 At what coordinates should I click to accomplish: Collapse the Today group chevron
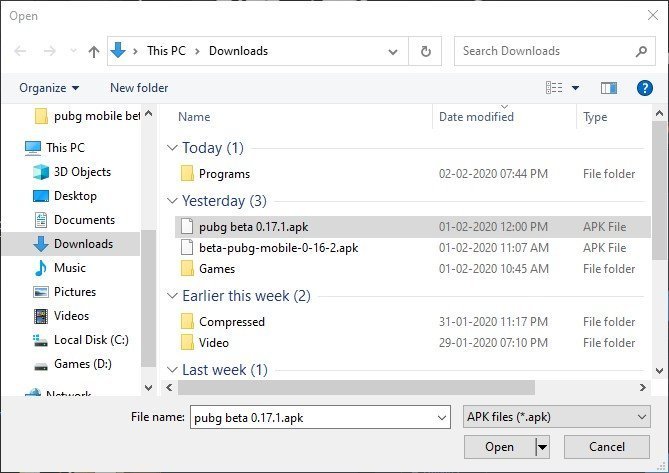click(x=173, y=148)
